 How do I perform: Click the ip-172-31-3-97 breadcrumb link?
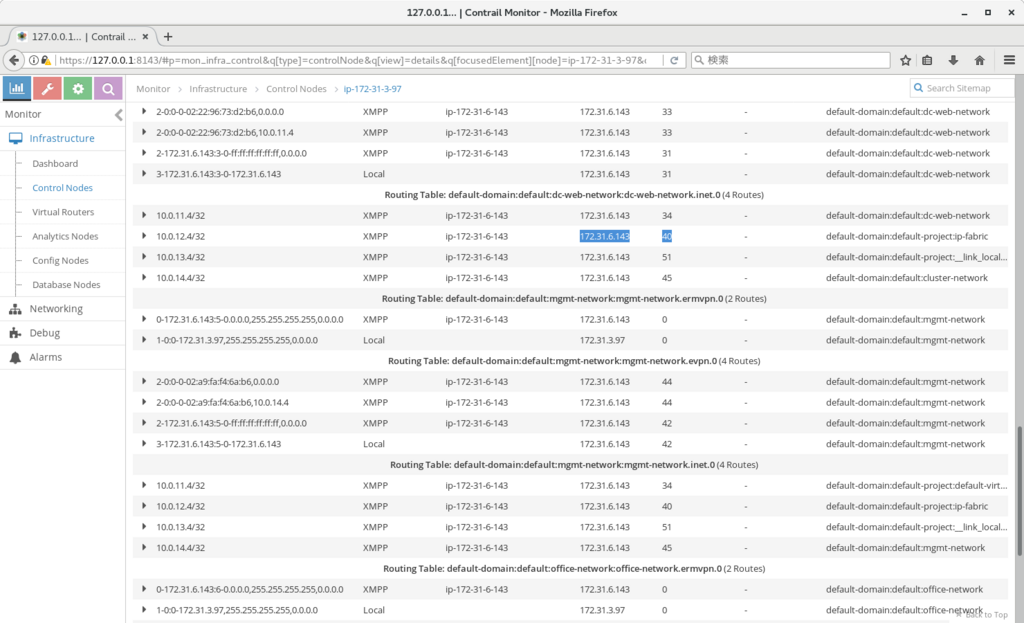coord(372,89)
